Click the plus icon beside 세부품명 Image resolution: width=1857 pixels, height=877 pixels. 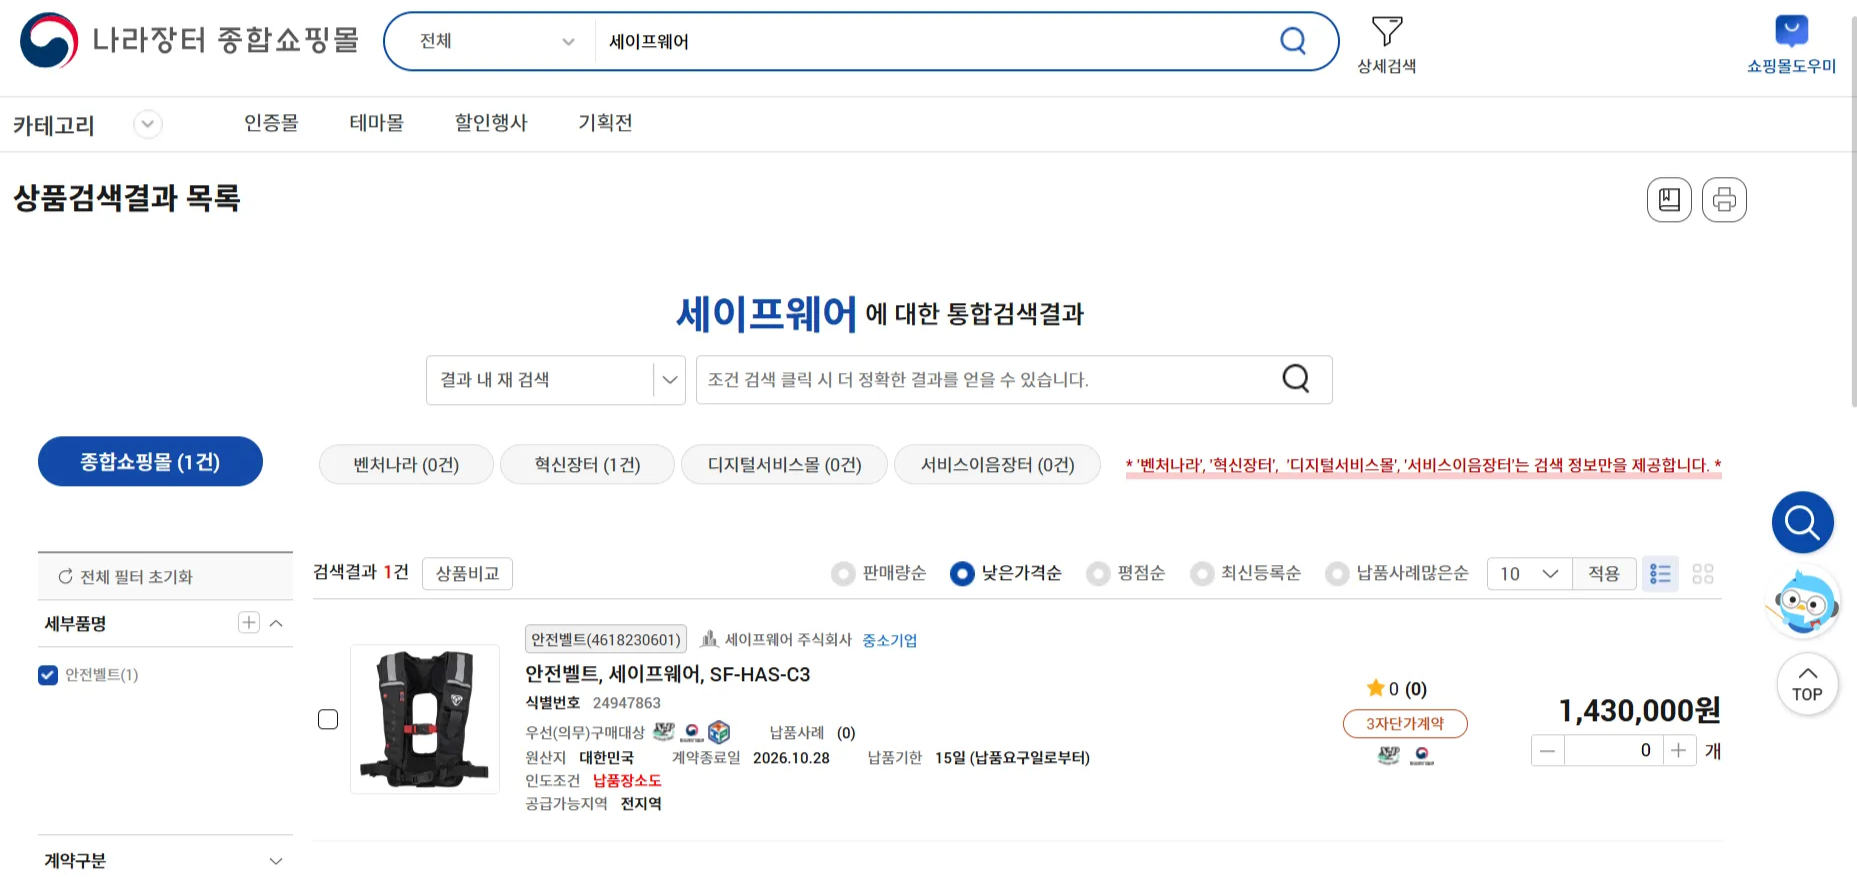[x=249, y=623]
